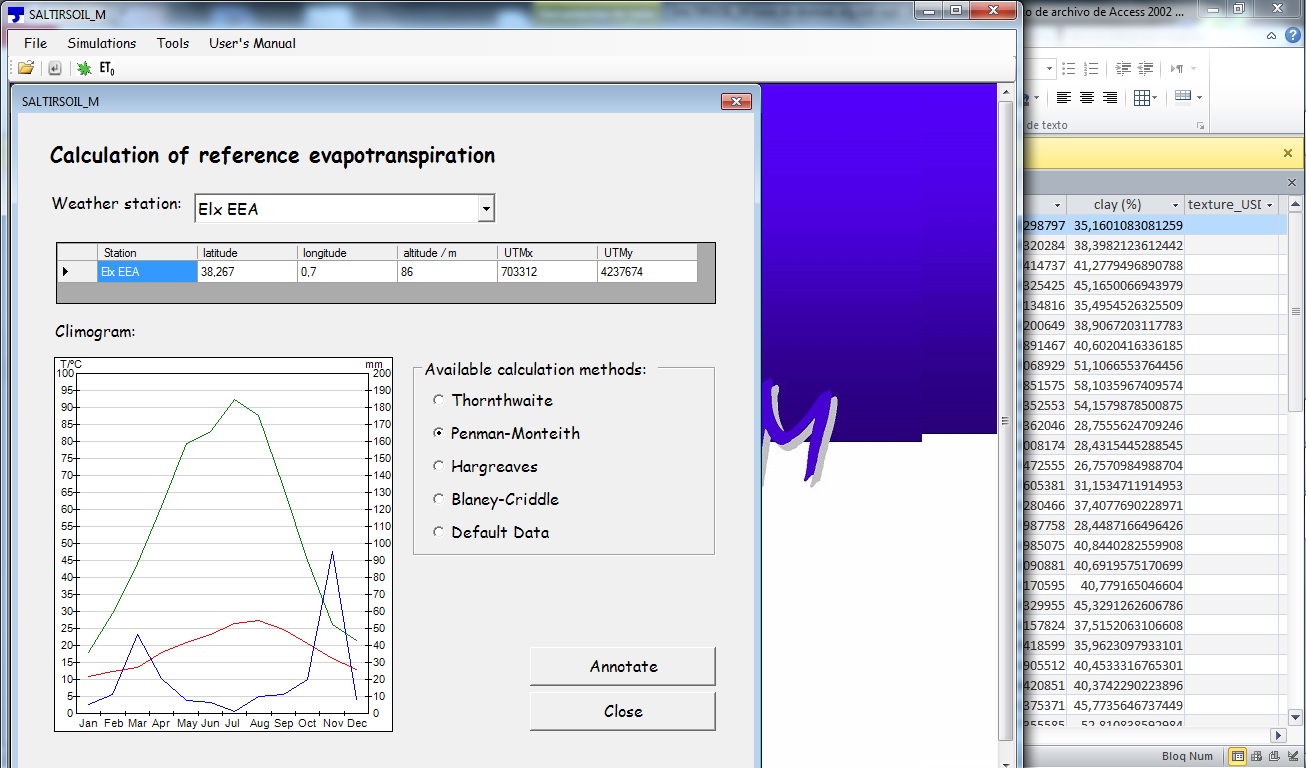Click the bulleted list icon in Access
The width and height of the screenshot is (1306, 768).
[1069, 68]
